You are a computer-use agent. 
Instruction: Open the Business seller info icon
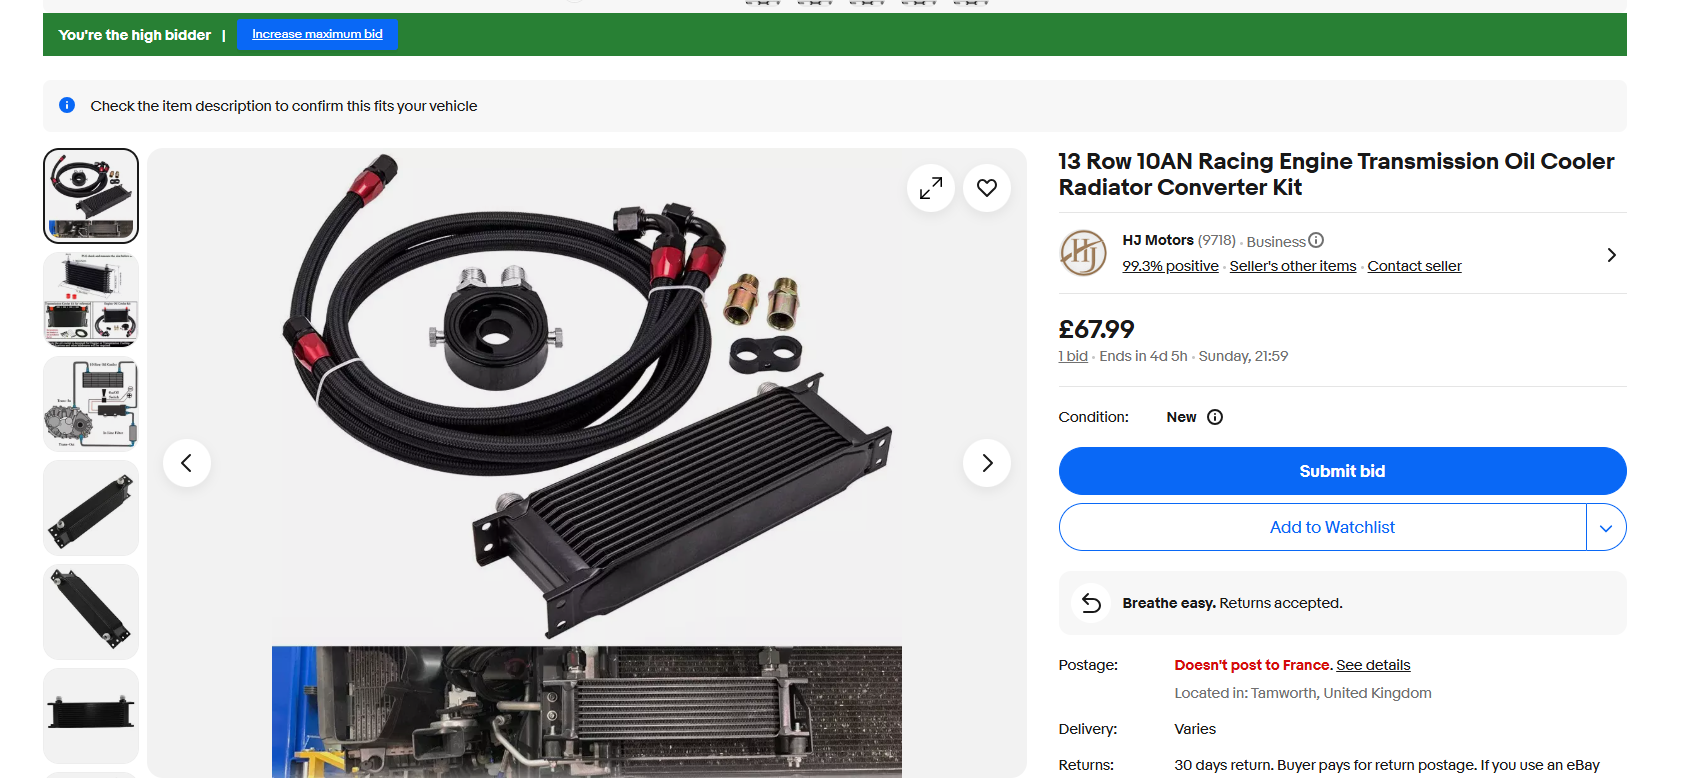tap(1316, 240)
